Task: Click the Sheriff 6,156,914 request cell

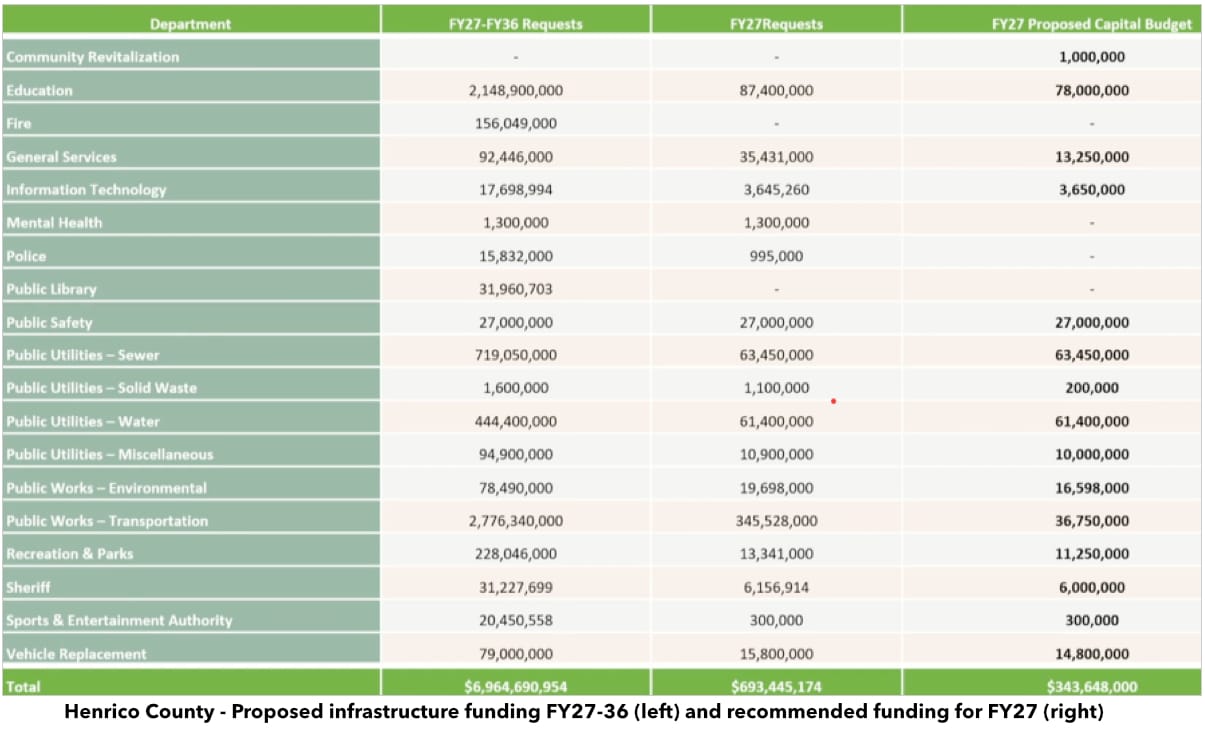Action: (x=776, y=587)
